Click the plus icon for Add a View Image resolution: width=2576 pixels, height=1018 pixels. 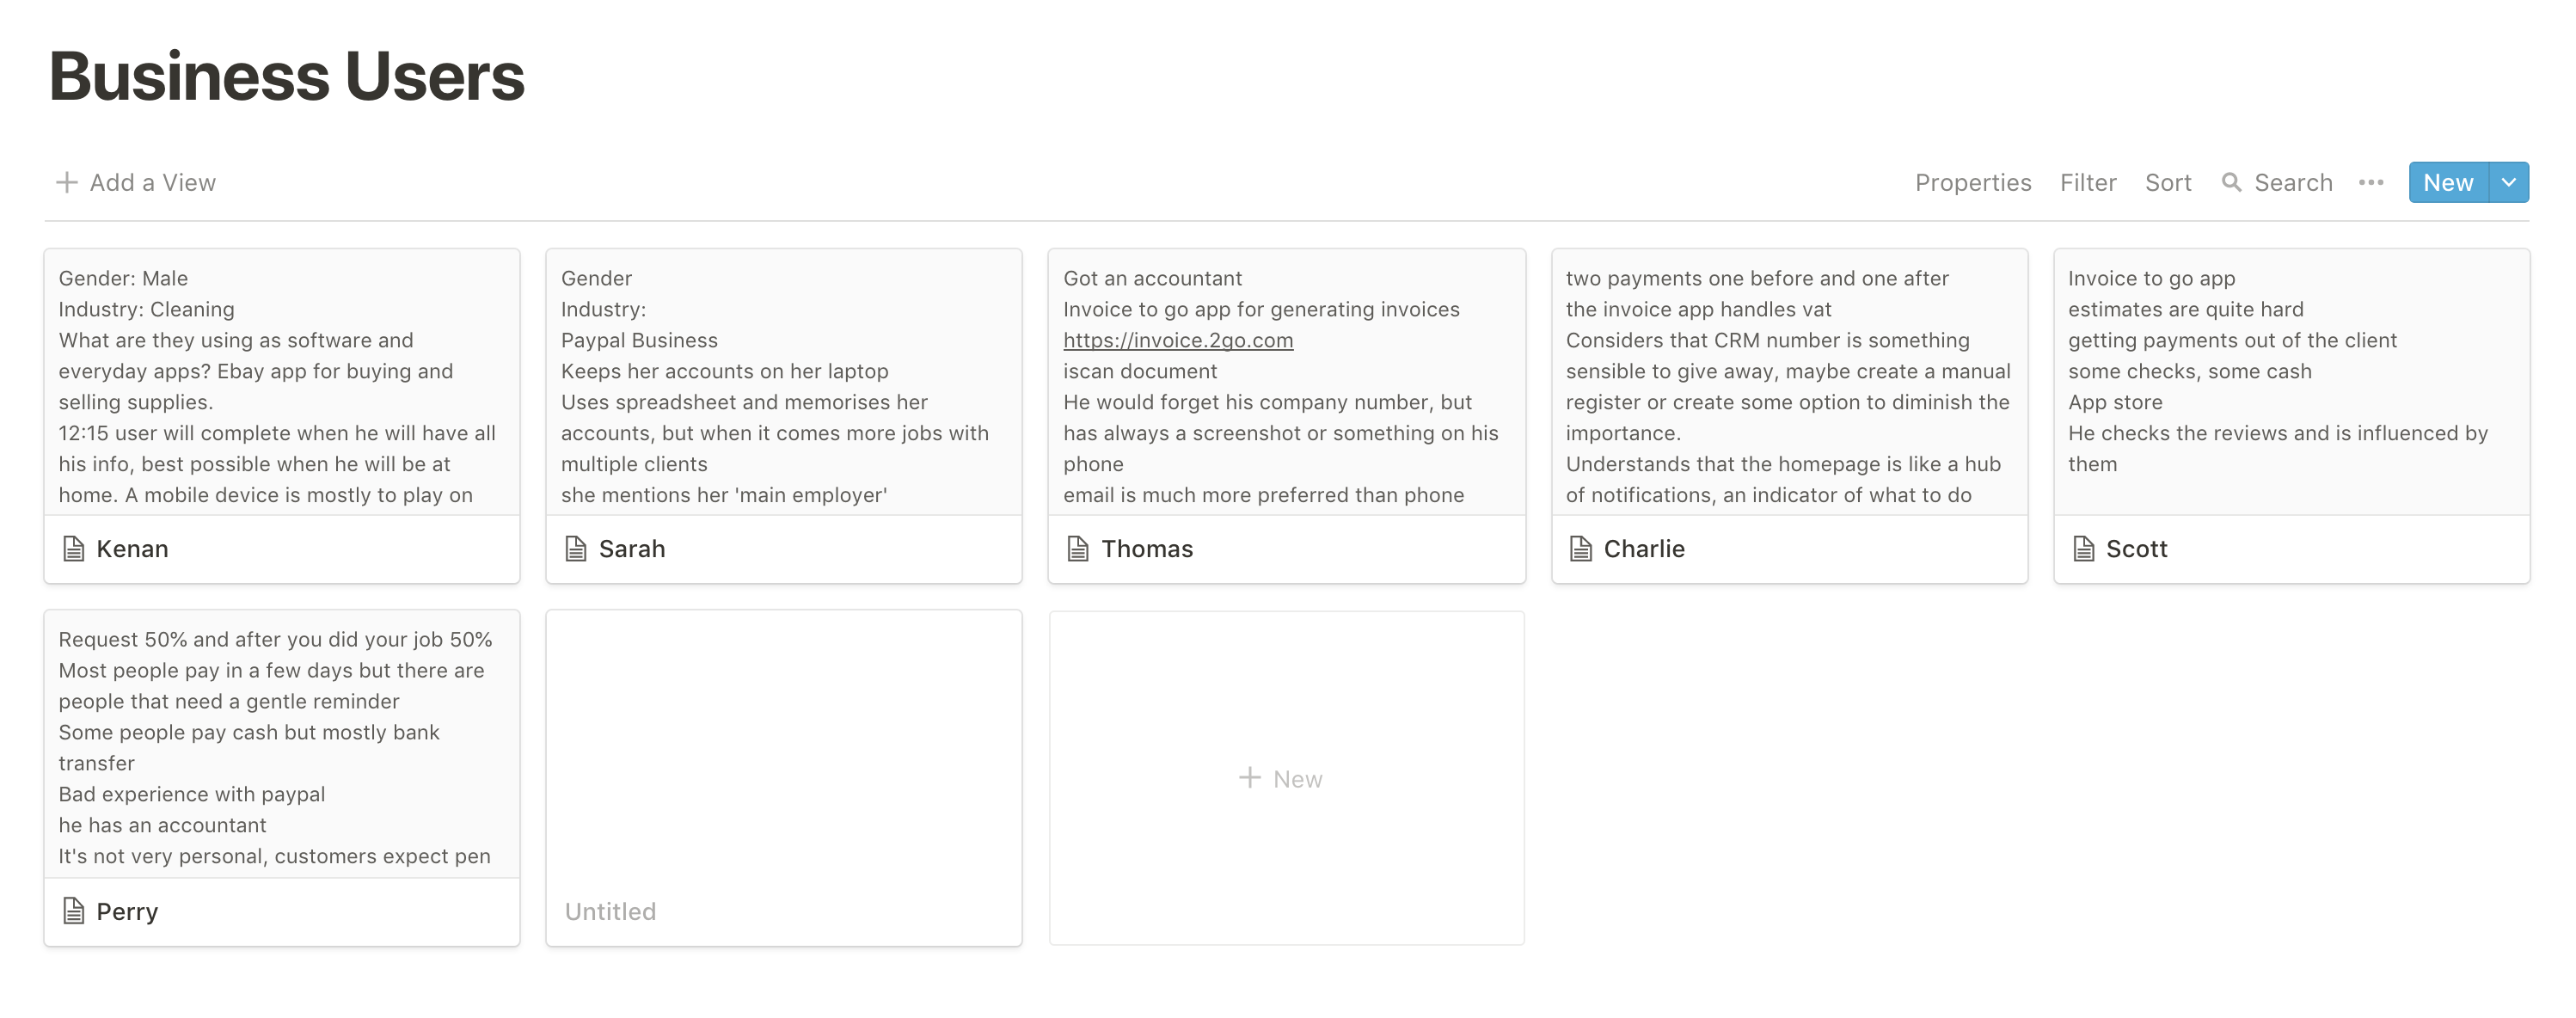67,182
